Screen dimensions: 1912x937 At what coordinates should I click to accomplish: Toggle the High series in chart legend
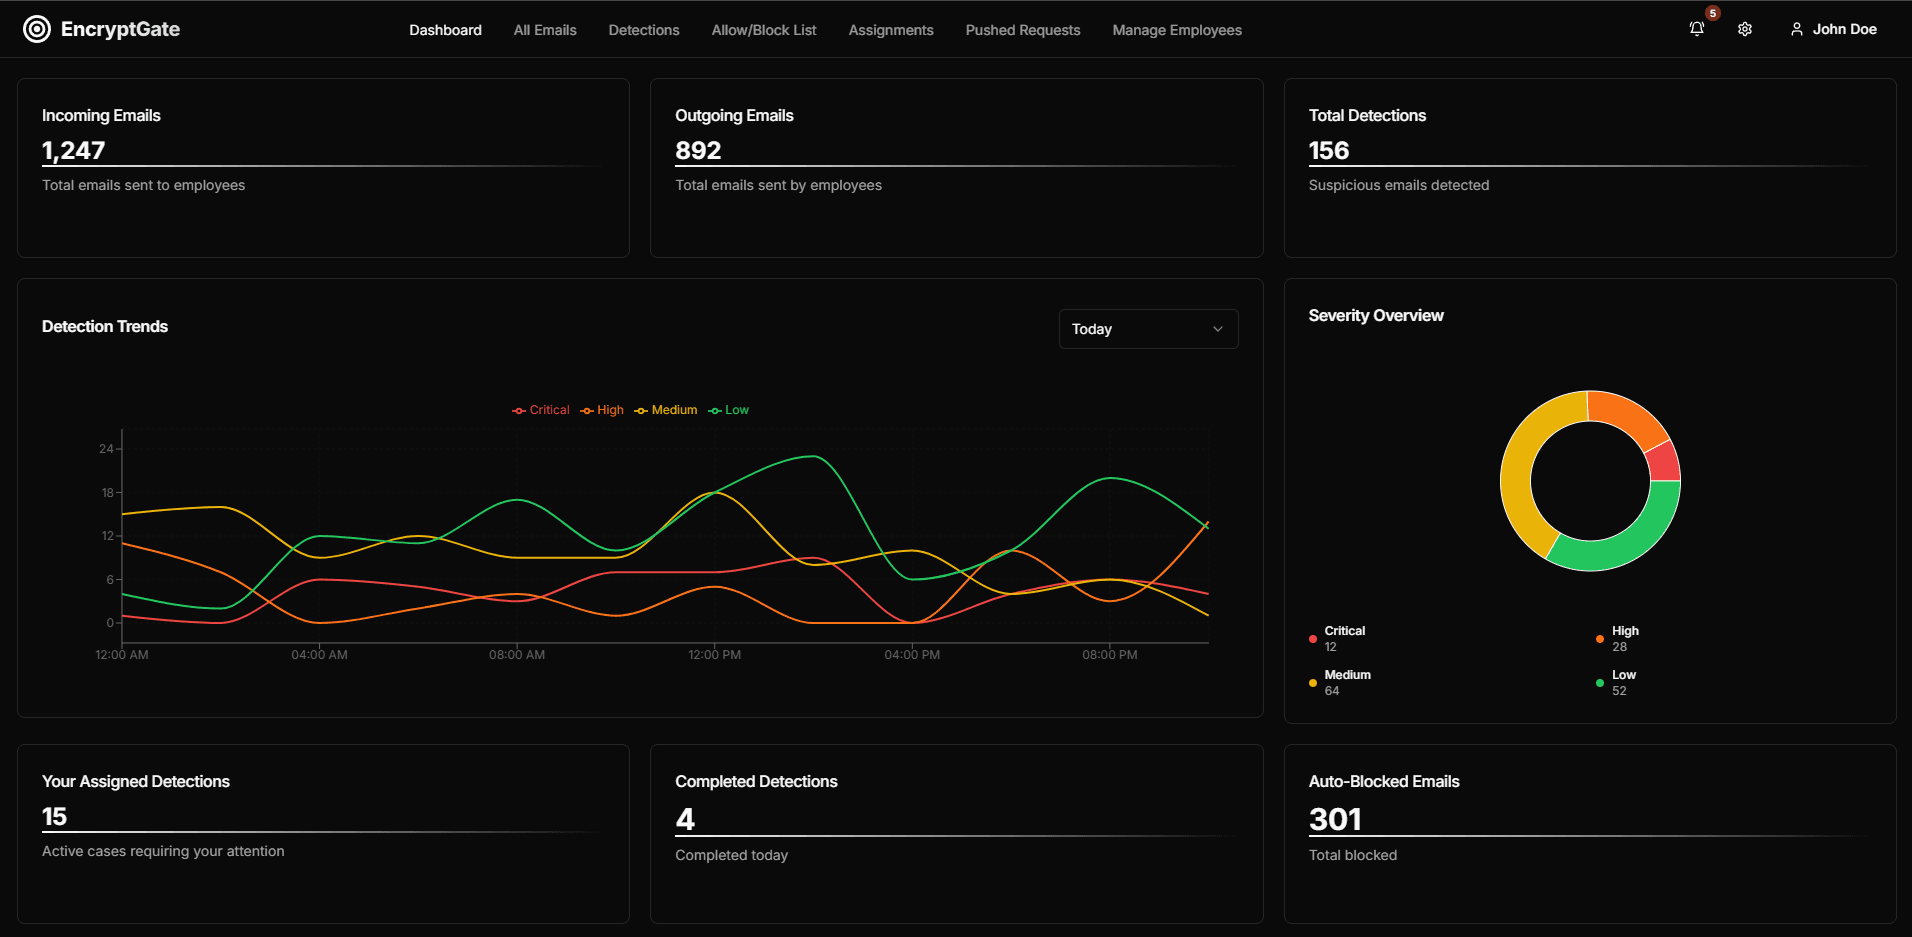click(602, 410)
